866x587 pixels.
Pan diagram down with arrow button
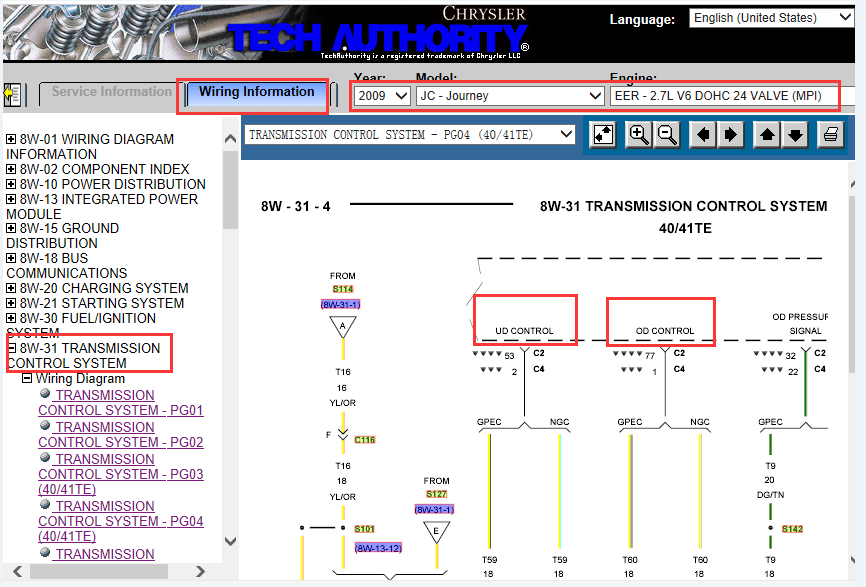pyautogui.click(x=795, y=135)
